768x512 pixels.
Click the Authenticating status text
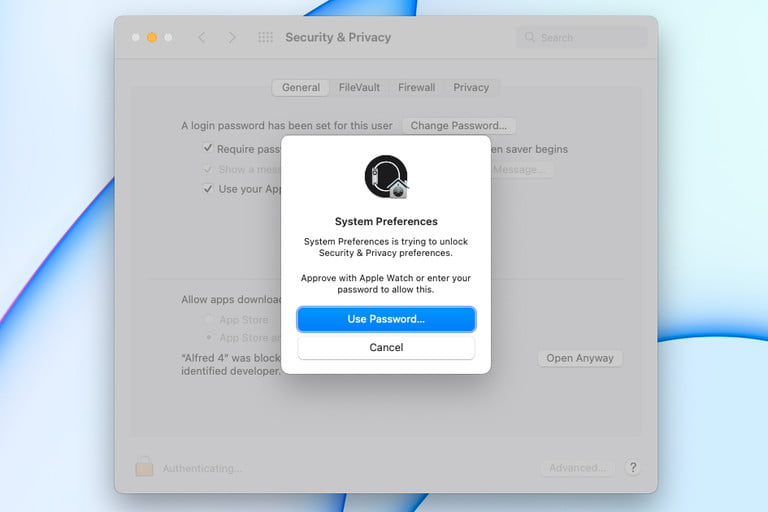click(202, 468)
